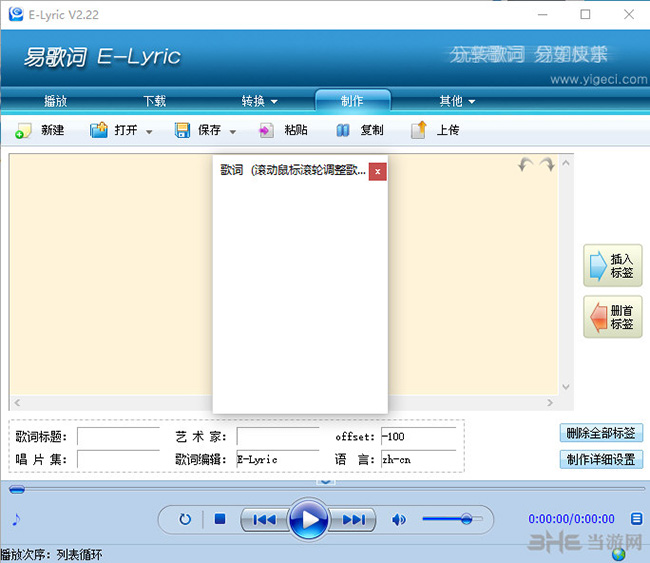Open the 其他 menu tab
Viewport: 650px width, 563px height.
tap(457, 101)
